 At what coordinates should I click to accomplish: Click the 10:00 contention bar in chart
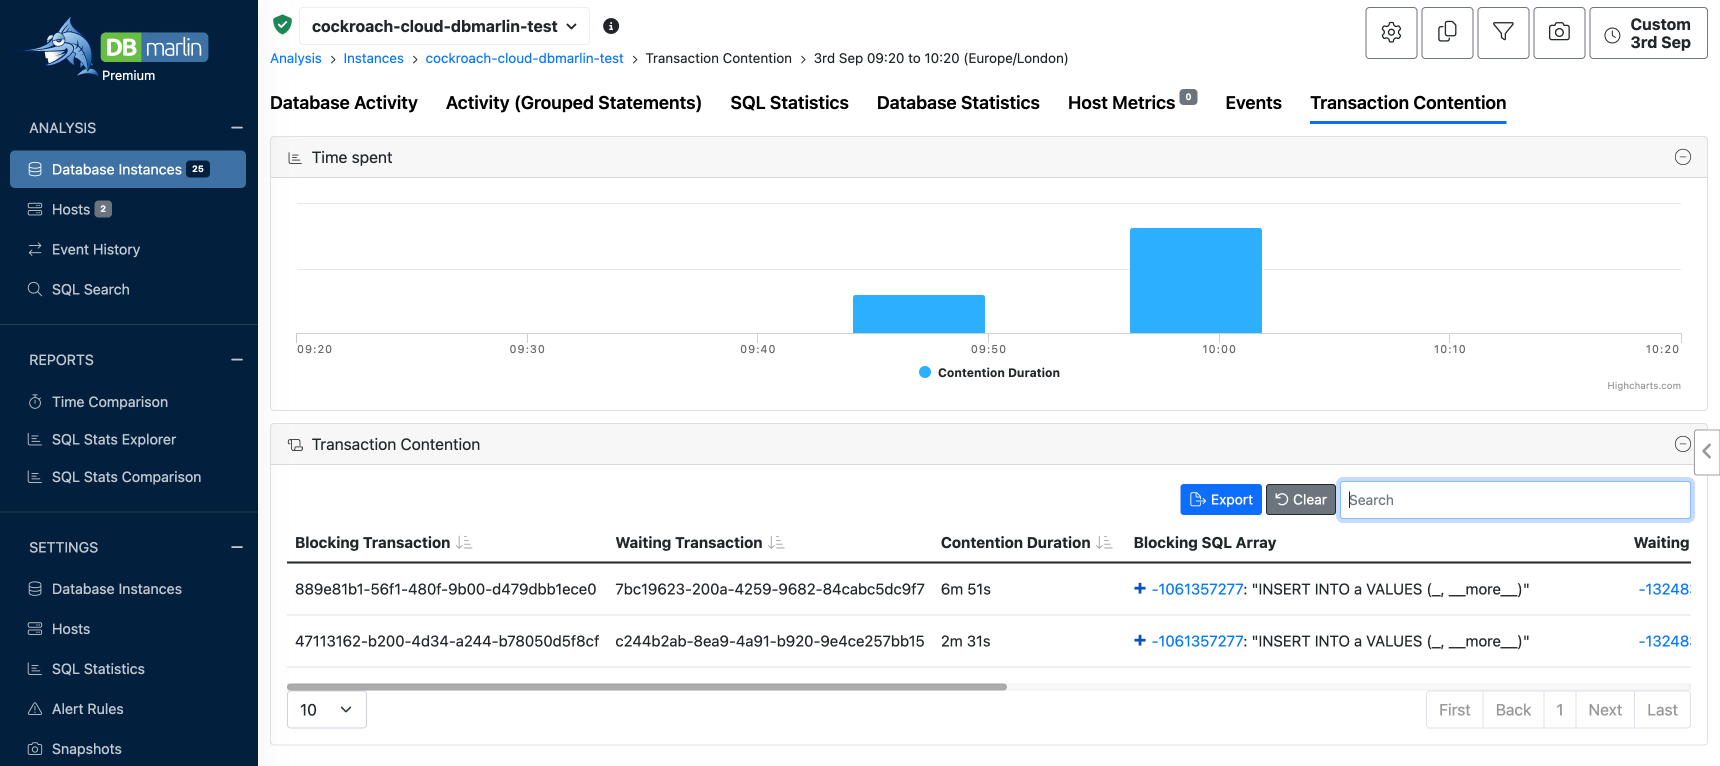(1196, 280)
